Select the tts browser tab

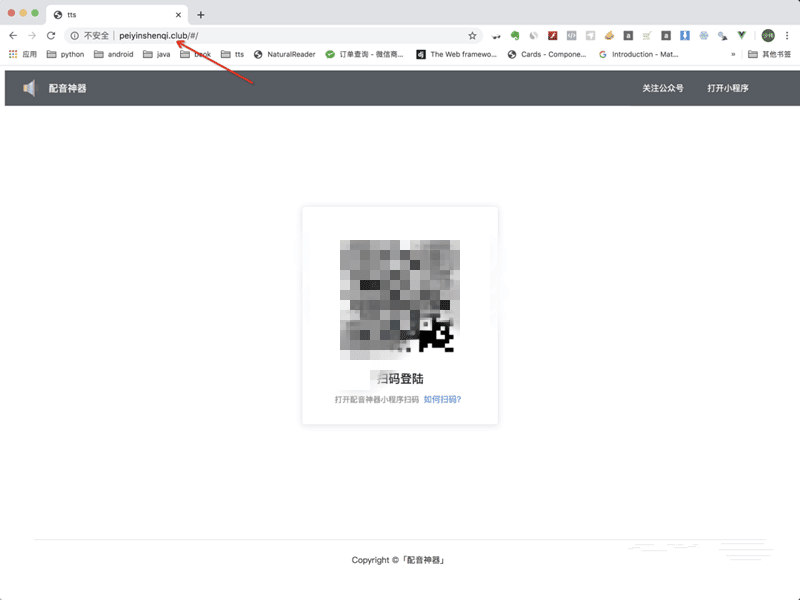117,15
